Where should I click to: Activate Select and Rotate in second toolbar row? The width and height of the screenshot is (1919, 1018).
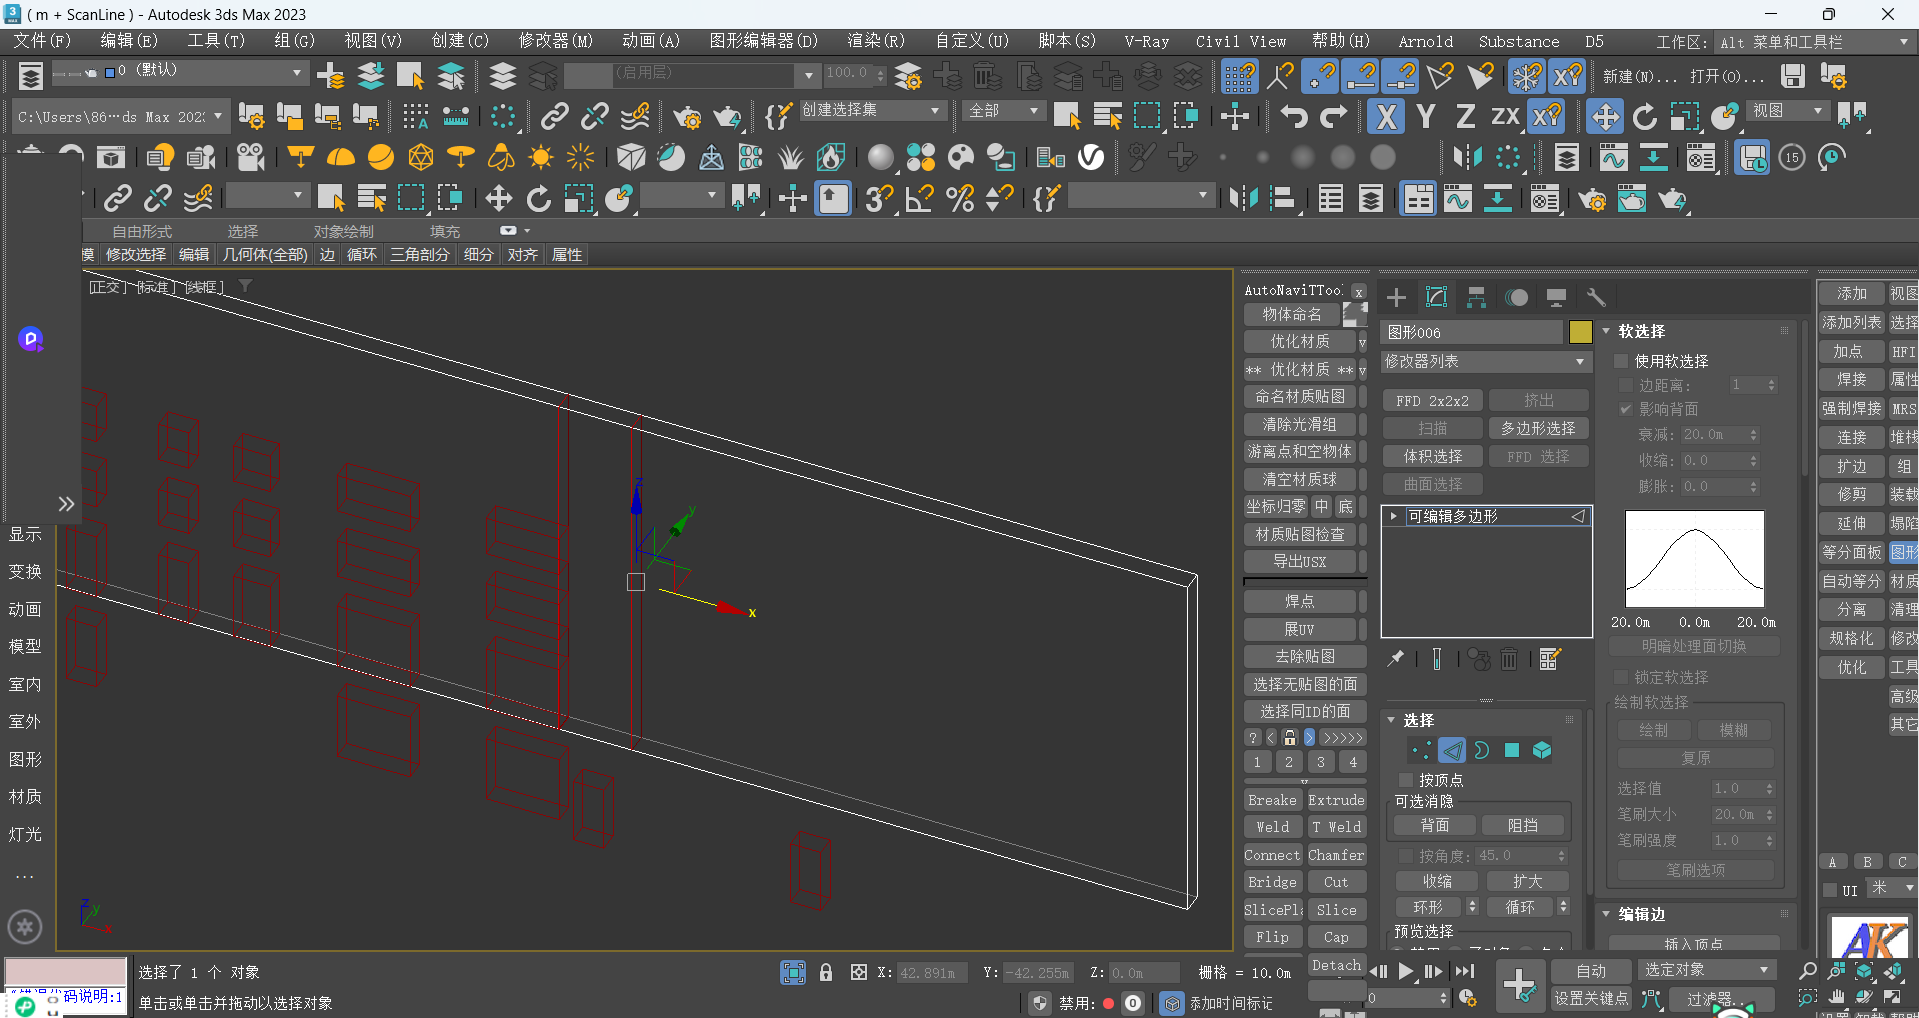1645,117
